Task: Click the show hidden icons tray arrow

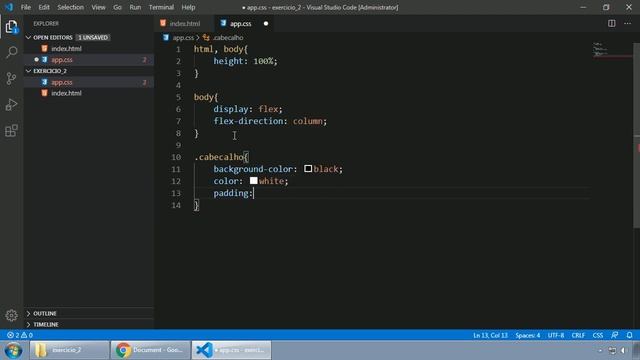Action: tap(600, 351)
